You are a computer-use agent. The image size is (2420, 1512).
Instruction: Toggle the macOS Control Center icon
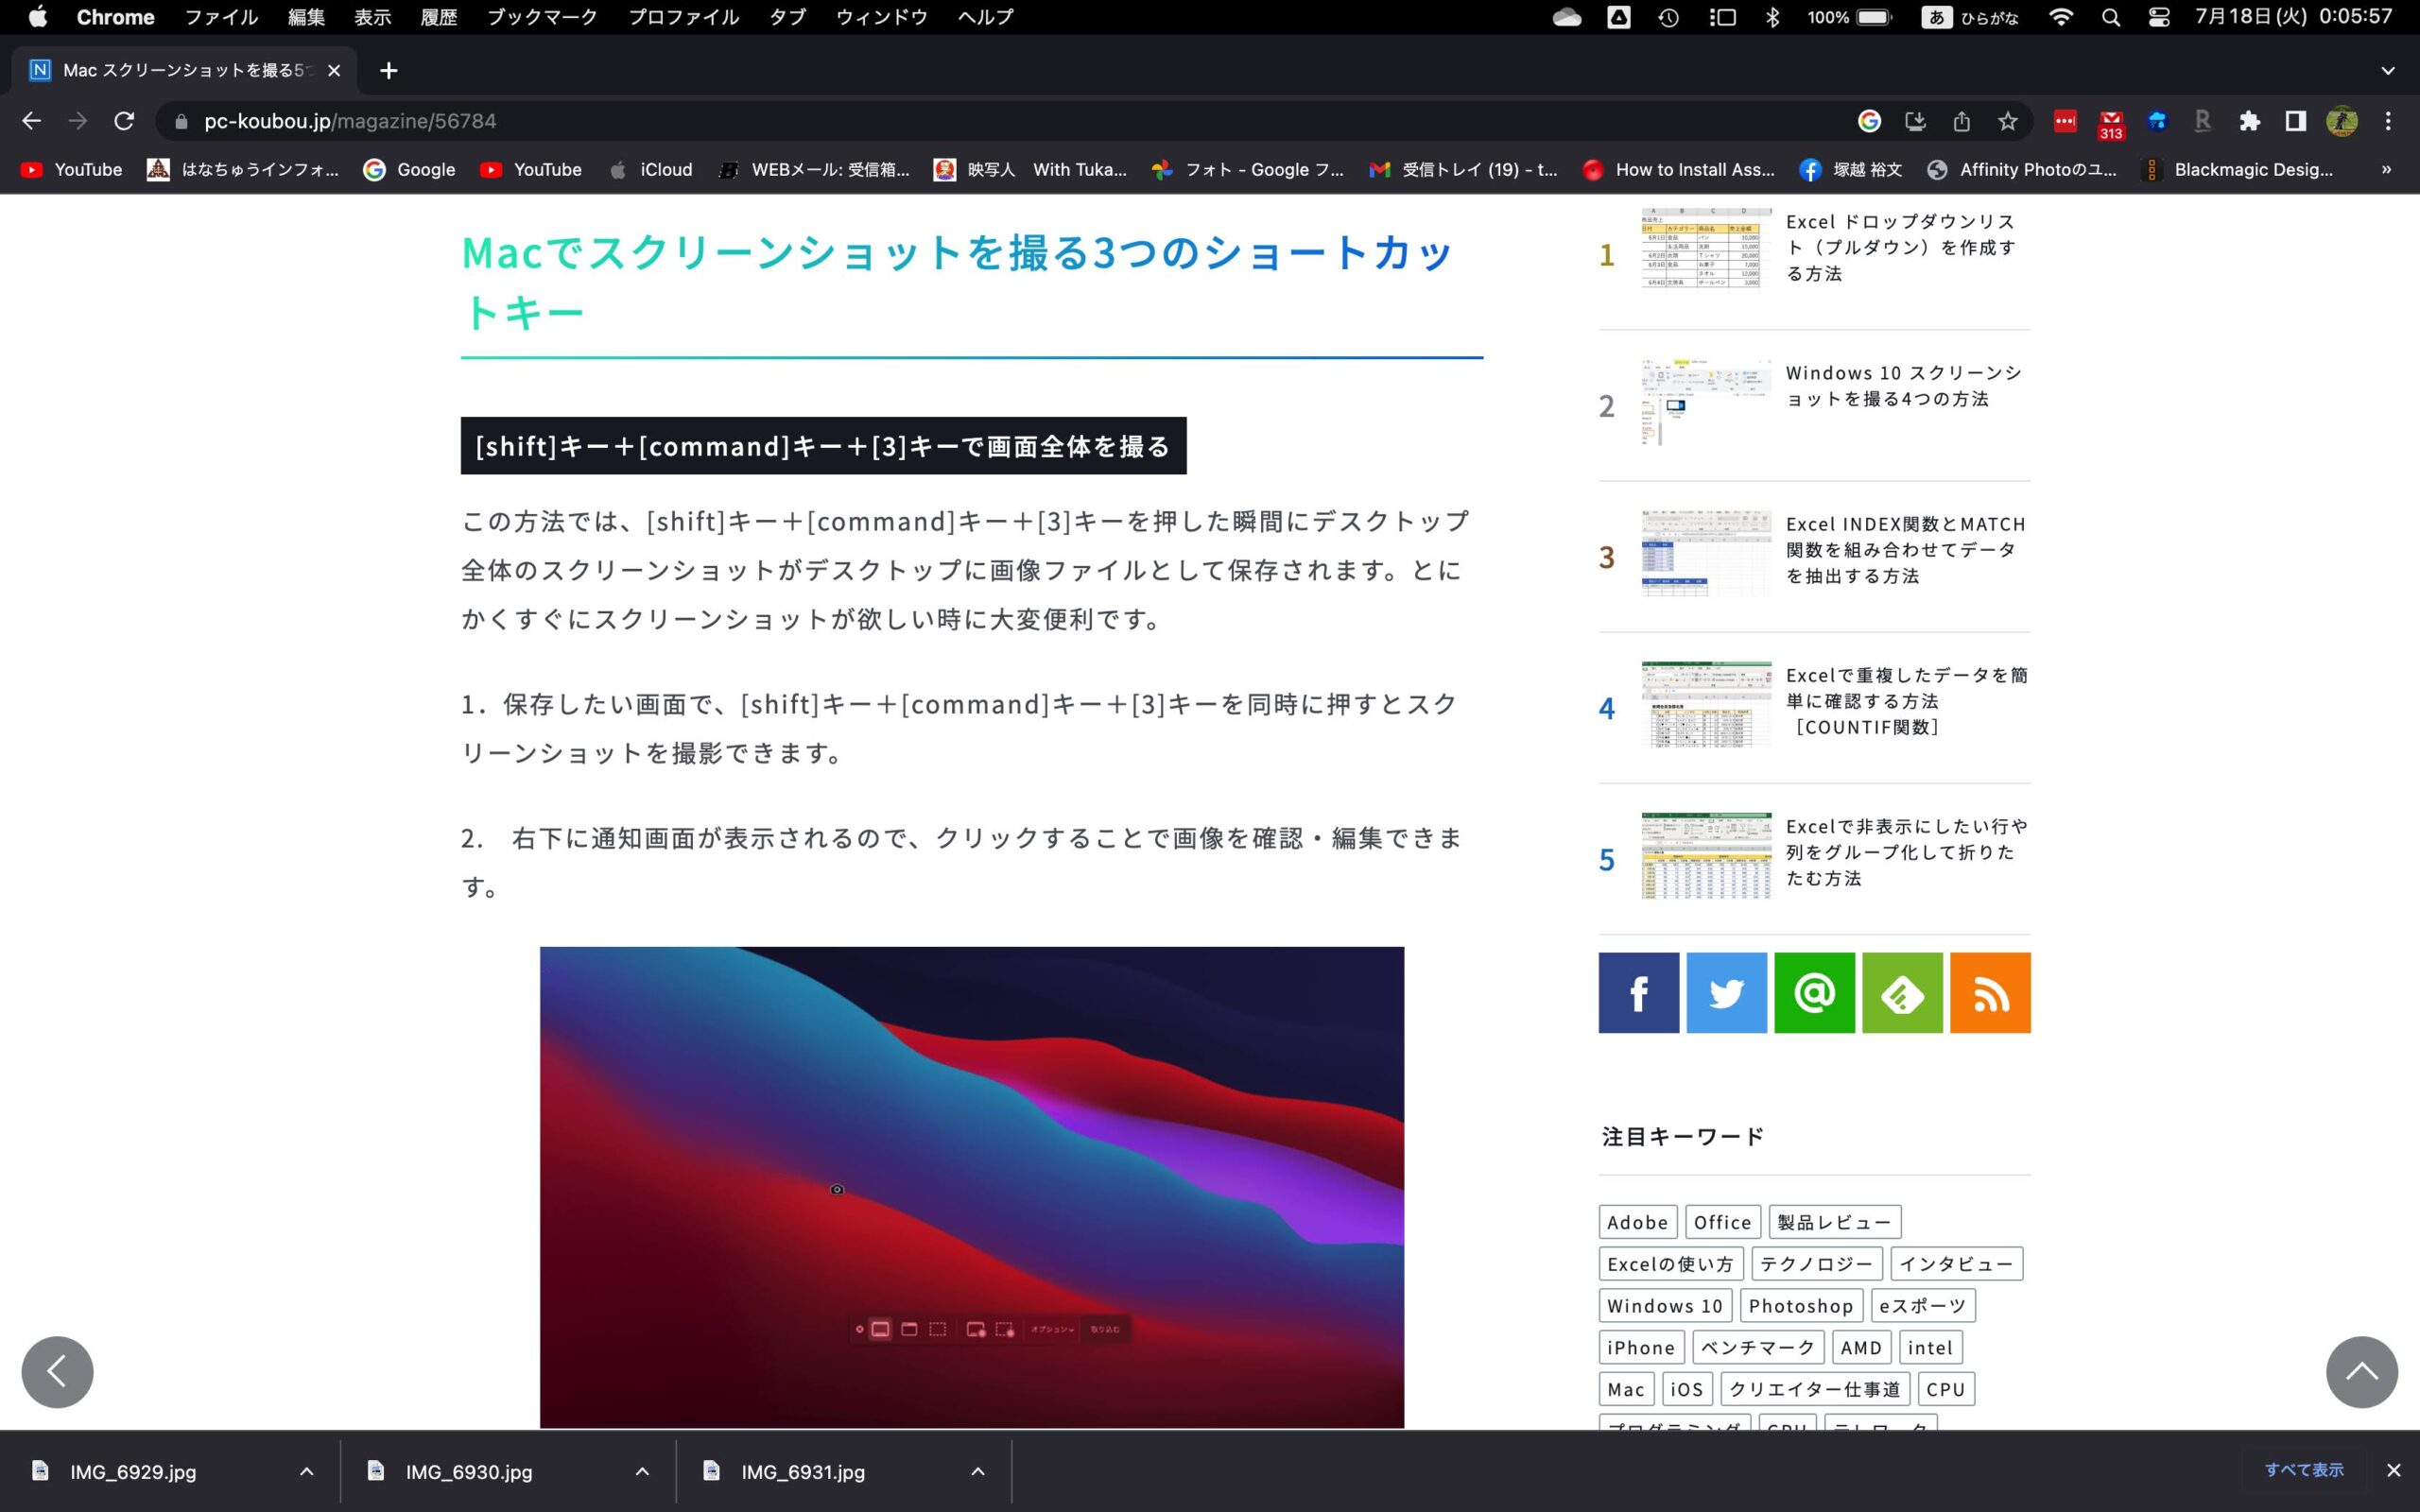(x=2158, y=17)
